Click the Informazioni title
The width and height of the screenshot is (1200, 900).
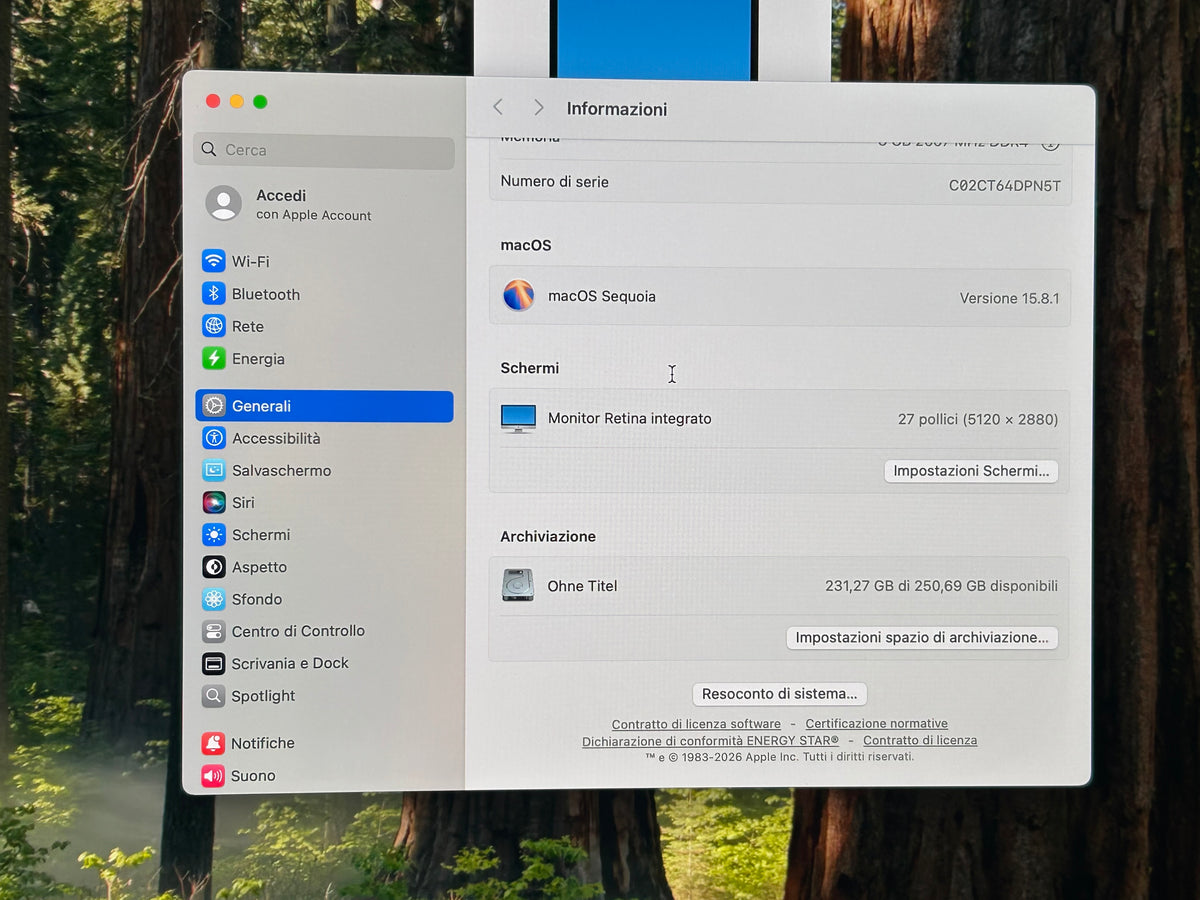point(617,109)
